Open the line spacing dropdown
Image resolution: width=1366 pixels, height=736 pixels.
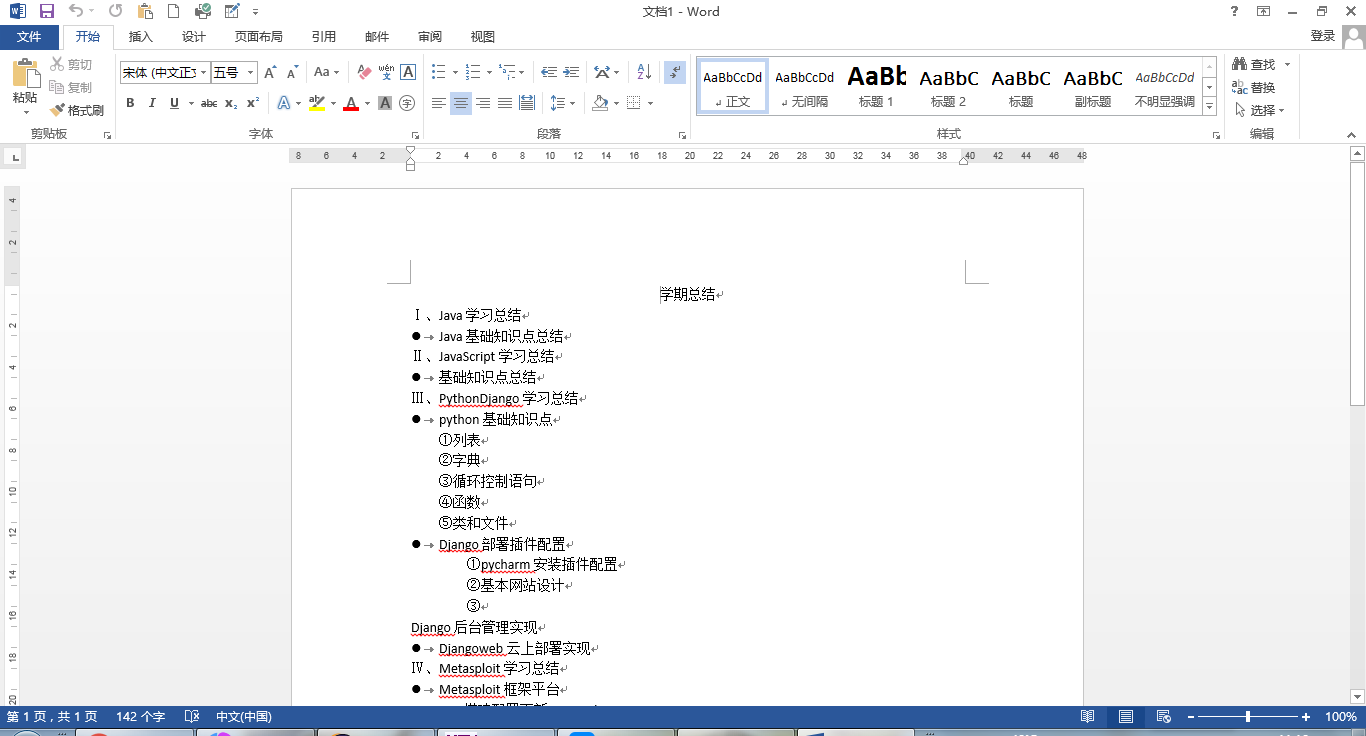pos(562,103)
